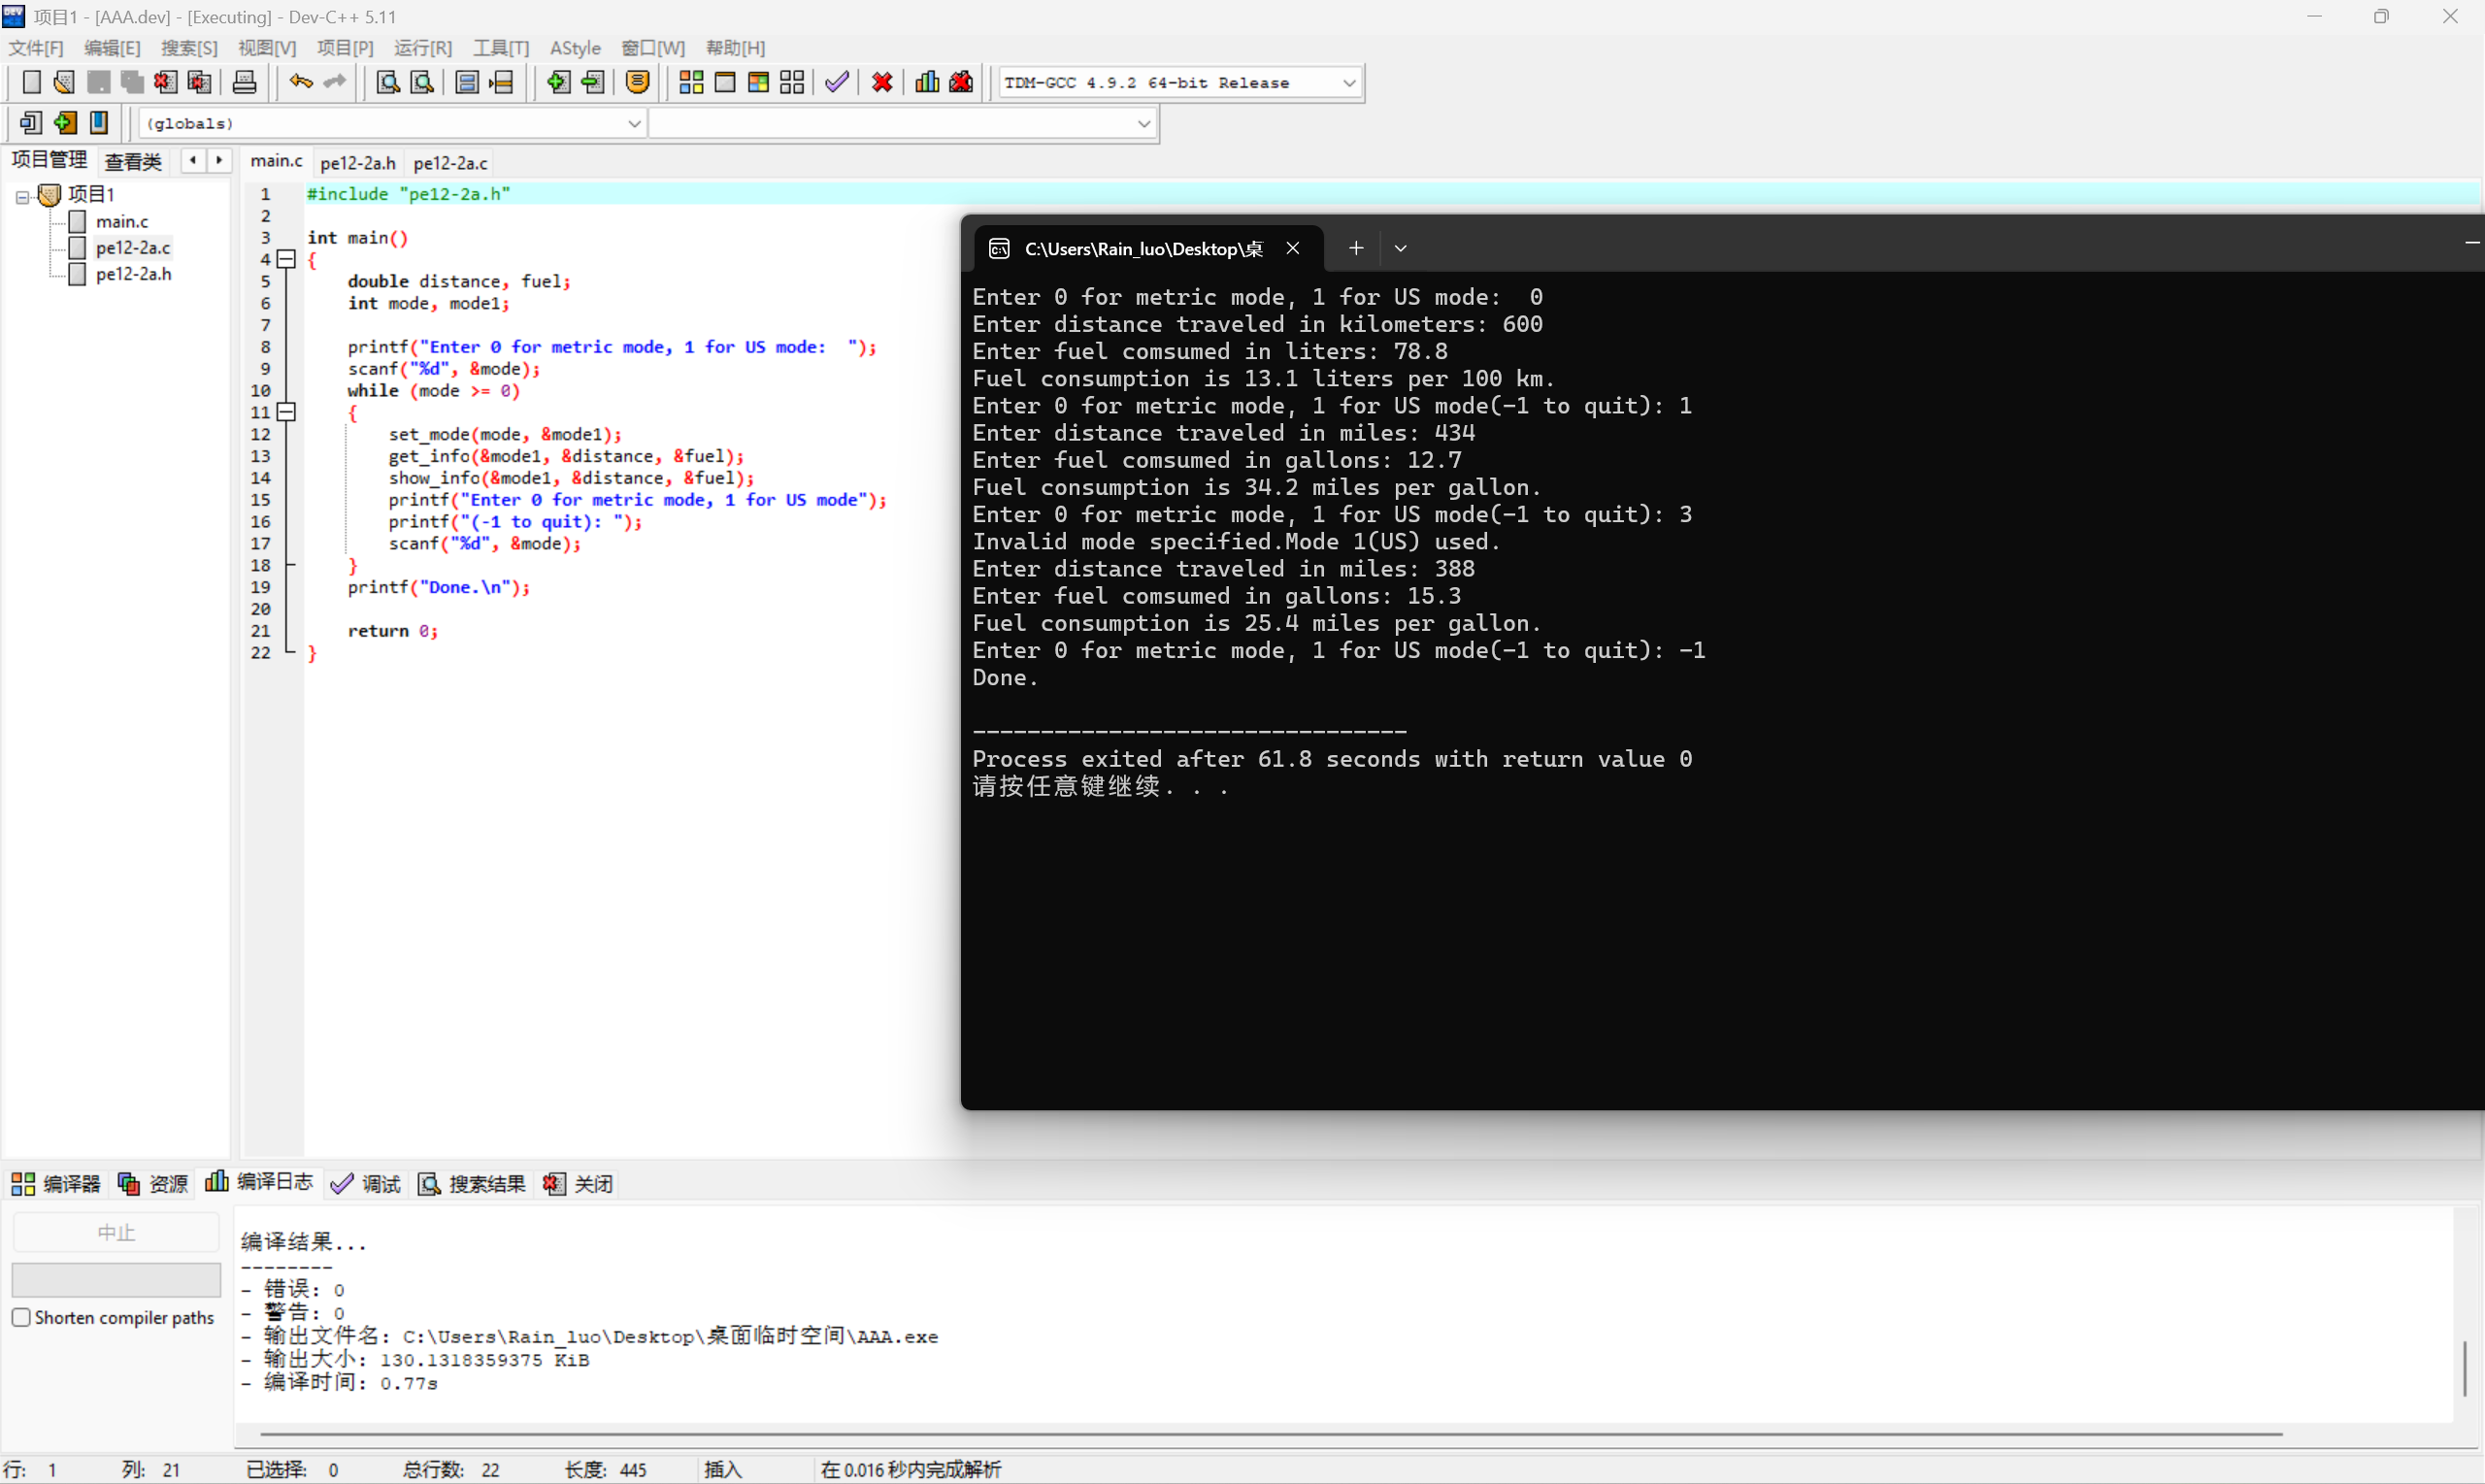
Task: Switch to the pe12-2a.c editor tab
Action: (x=450, y=163)
